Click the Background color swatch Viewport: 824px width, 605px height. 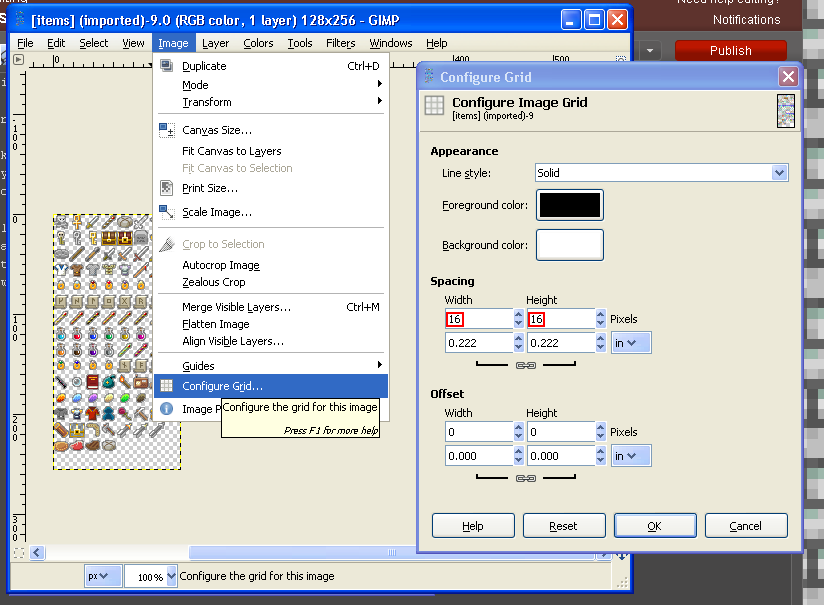tap(570, 245)
